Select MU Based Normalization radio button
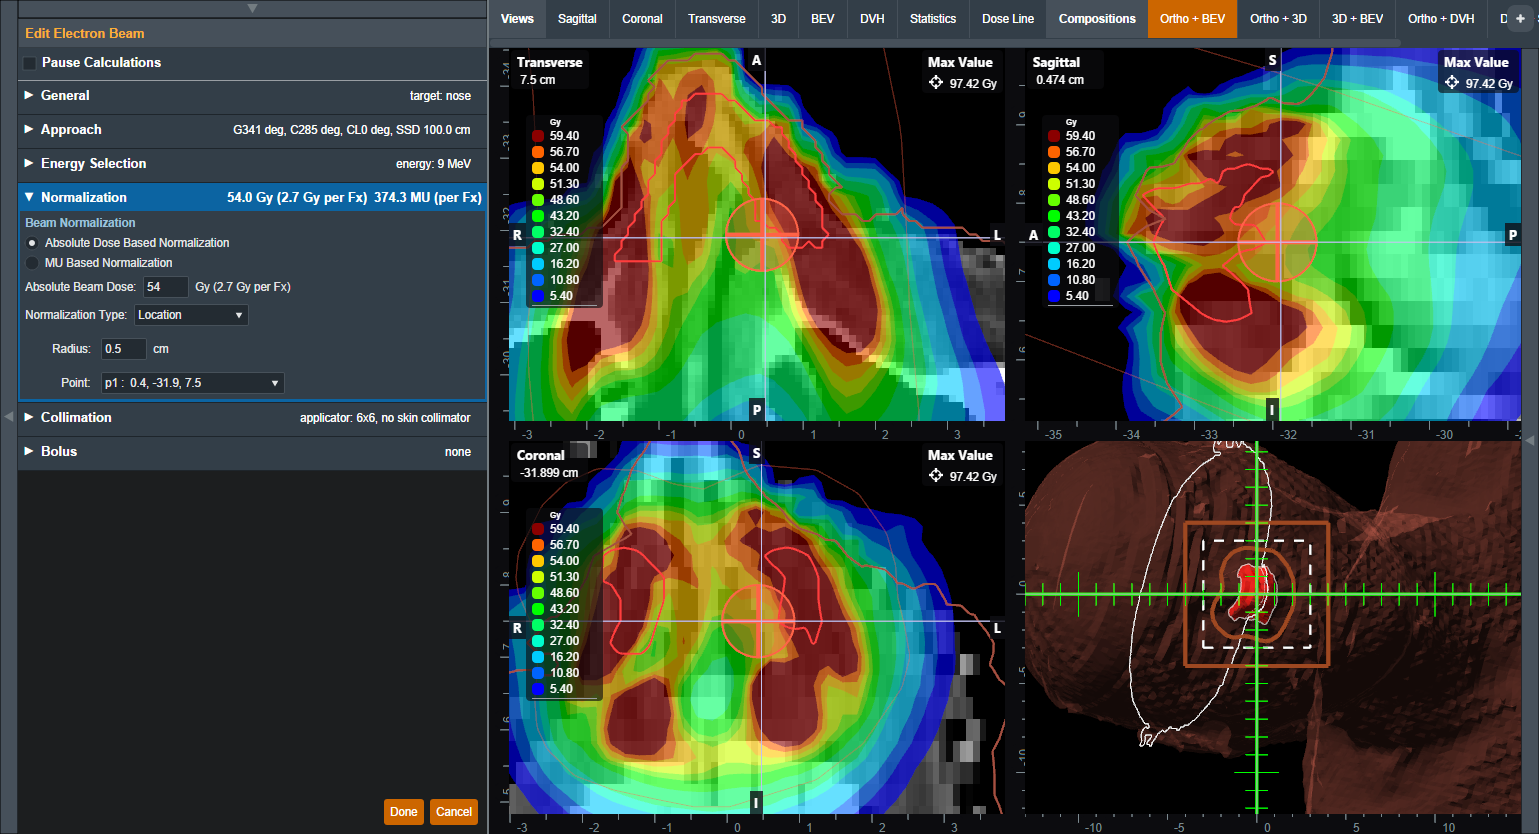This screenshot has height=834, width=1539. [x=32, y=263]
